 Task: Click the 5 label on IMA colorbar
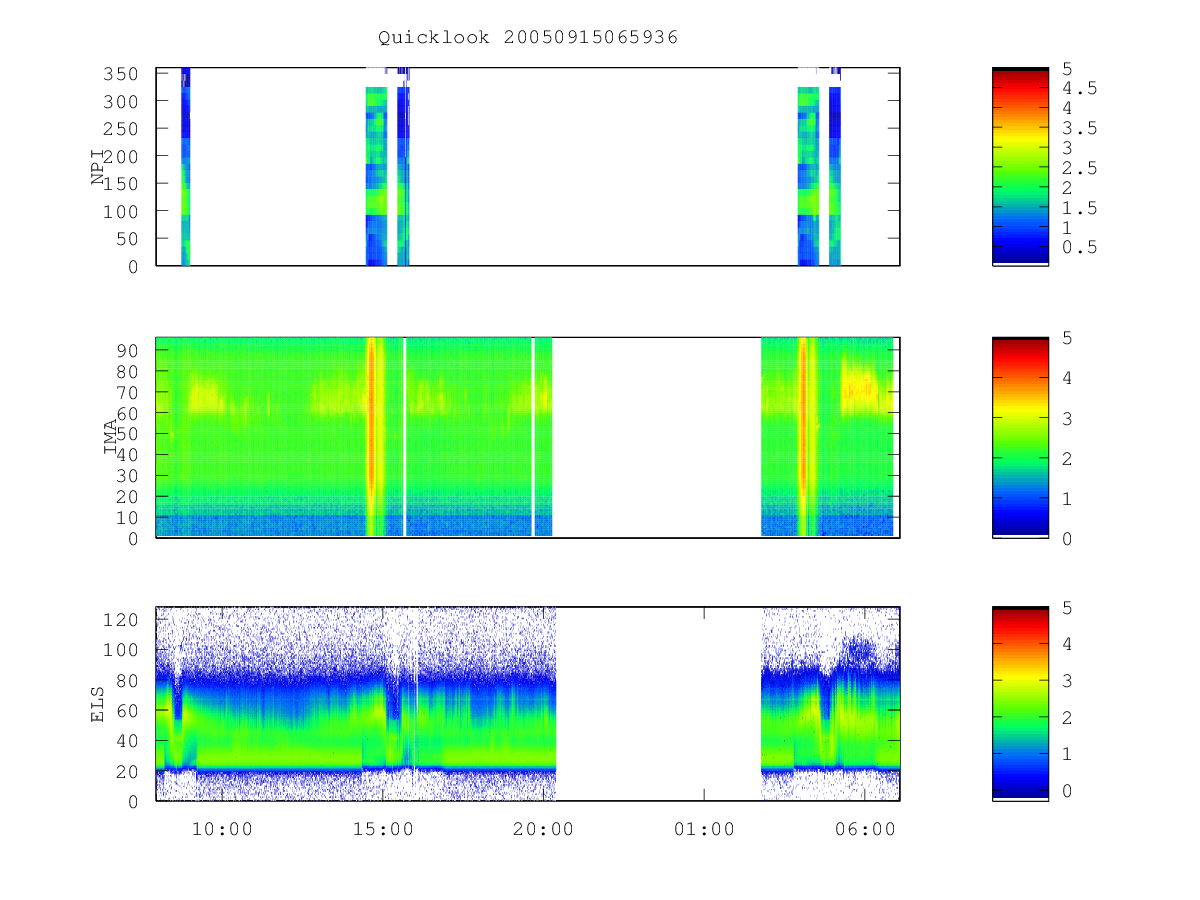click(x=1067, y=338)
